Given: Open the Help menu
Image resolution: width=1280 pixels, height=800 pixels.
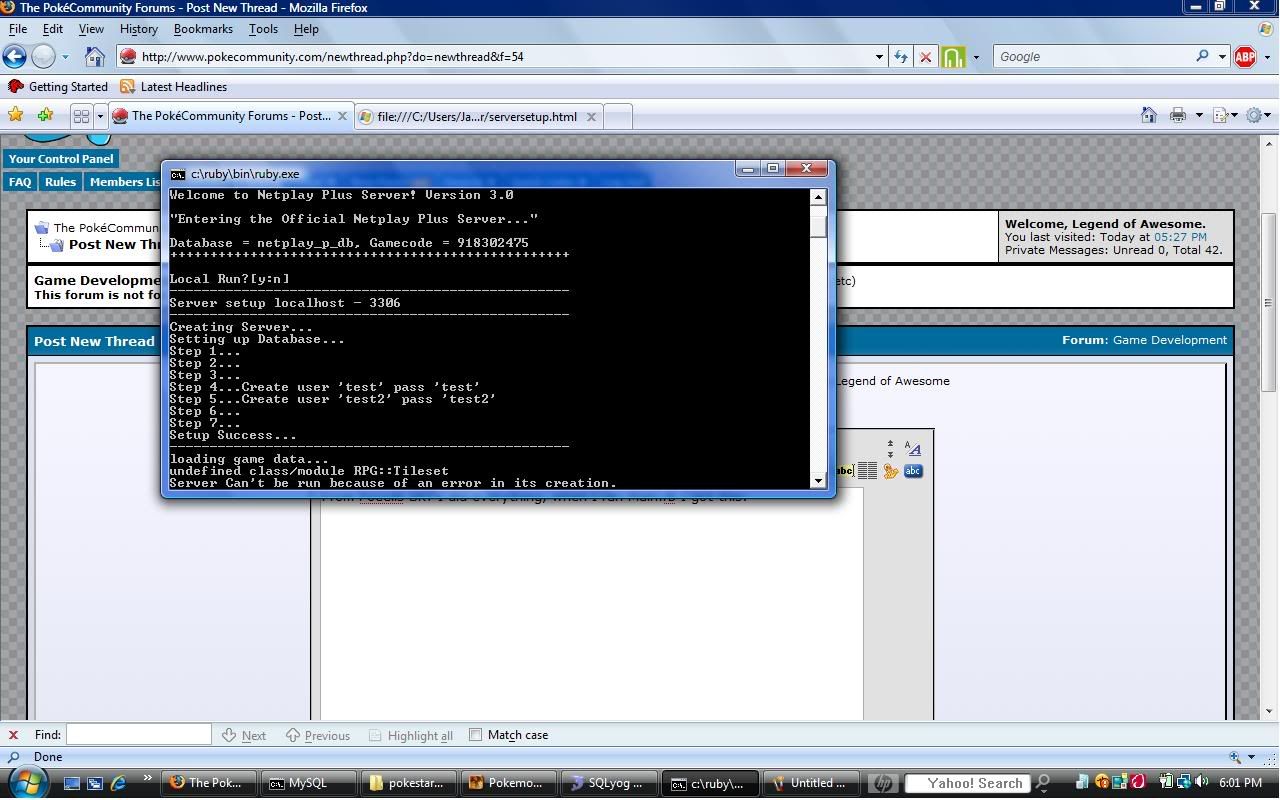Looking at the screenshot, I should coord(306,29).
